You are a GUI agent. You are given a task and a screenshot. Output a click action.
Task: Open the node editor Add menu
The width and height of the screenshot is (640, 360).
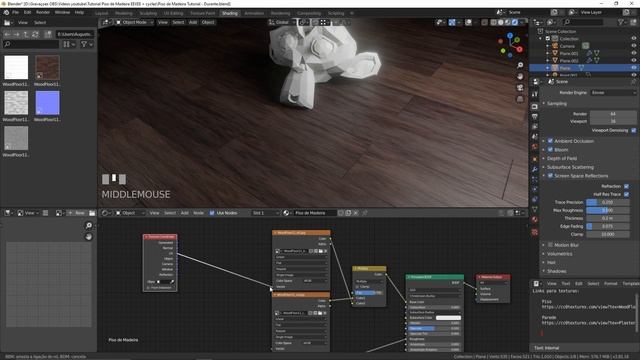click(x=184, y=213)
